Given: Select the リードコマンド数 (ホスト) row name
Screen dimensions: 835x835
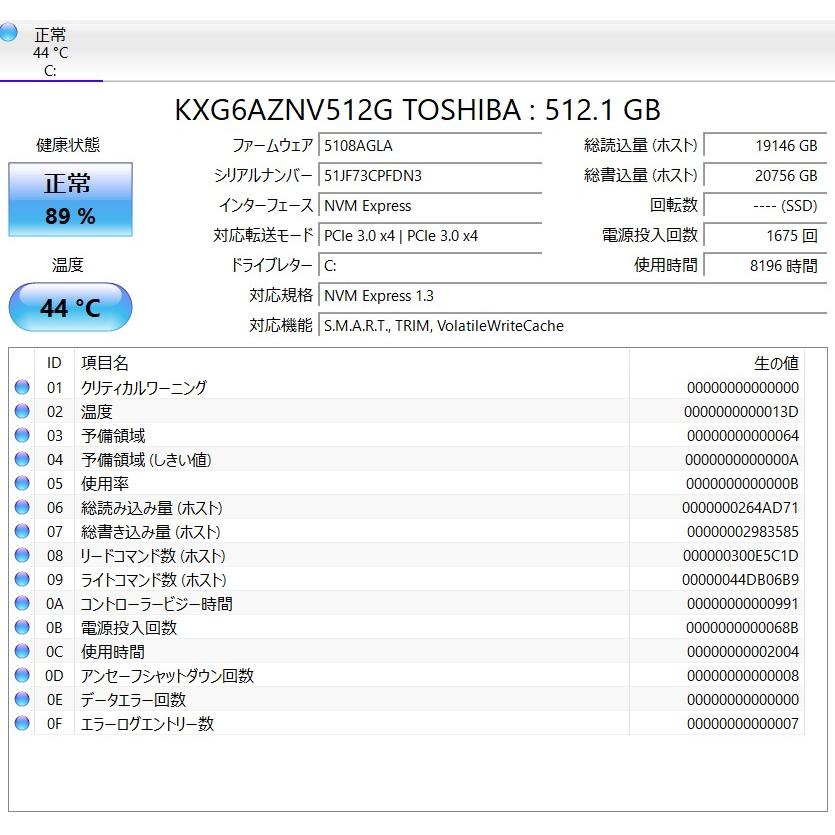Looking at the screenshot, I should (153, 555).
